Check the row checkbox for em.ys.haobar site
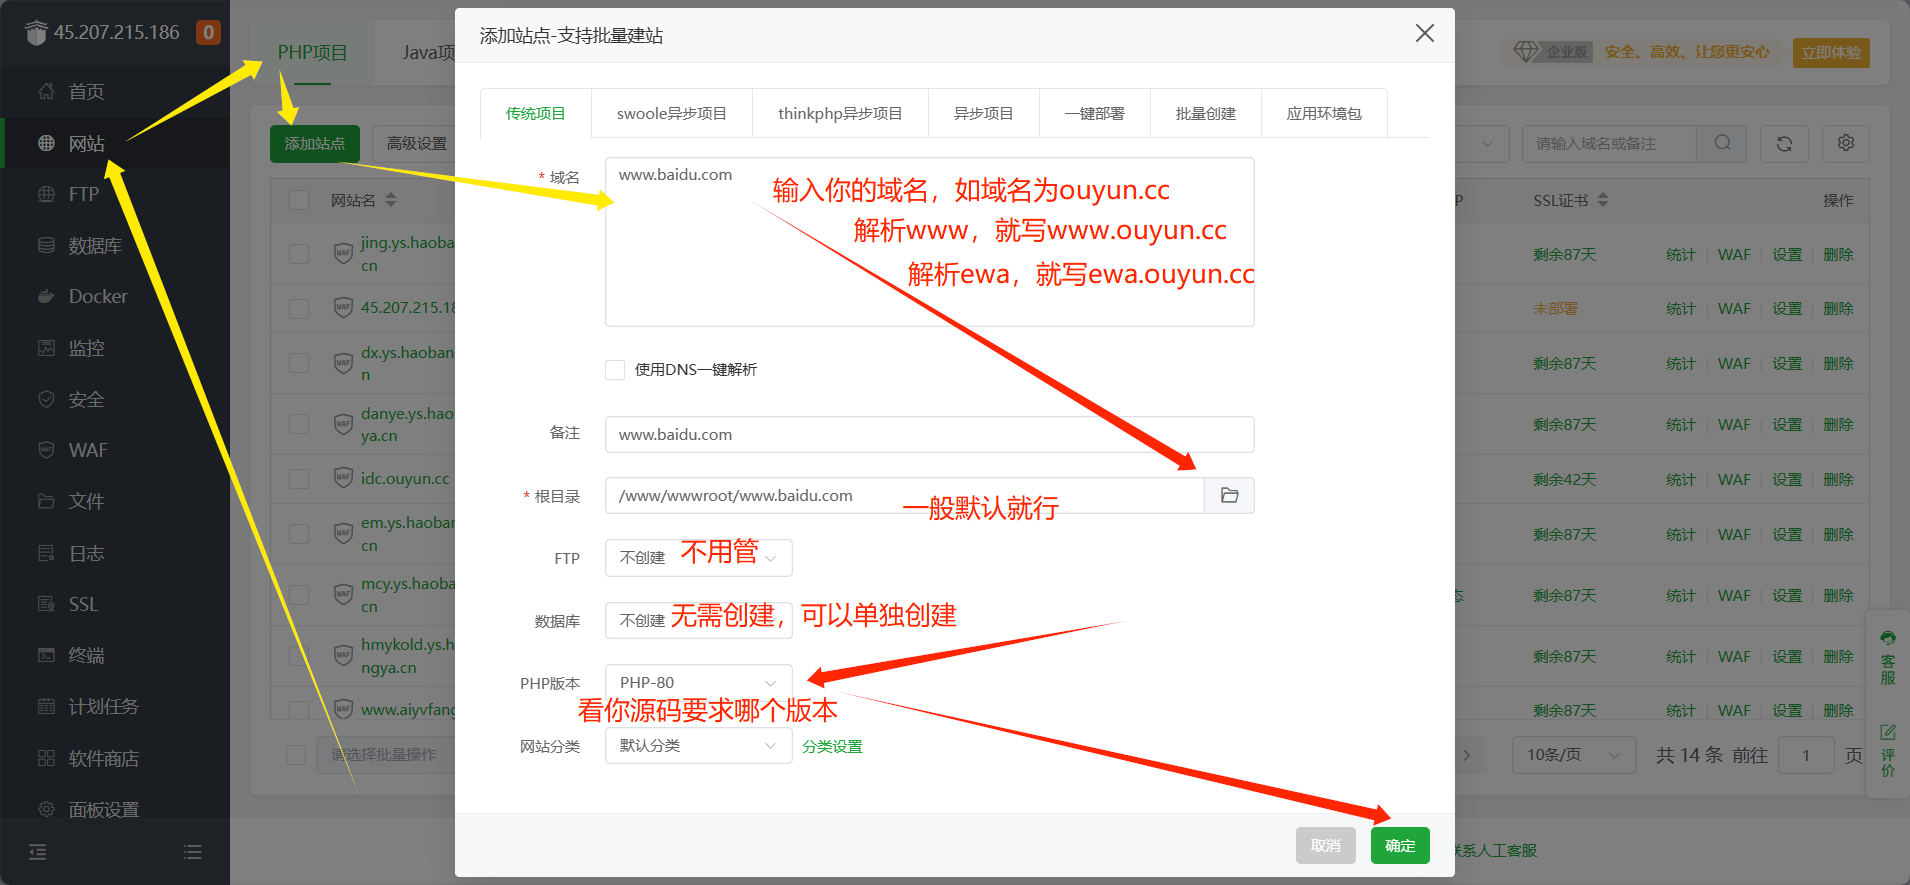Image resolution: width=1910 pixels, height=885 pixels. [299, 534]
